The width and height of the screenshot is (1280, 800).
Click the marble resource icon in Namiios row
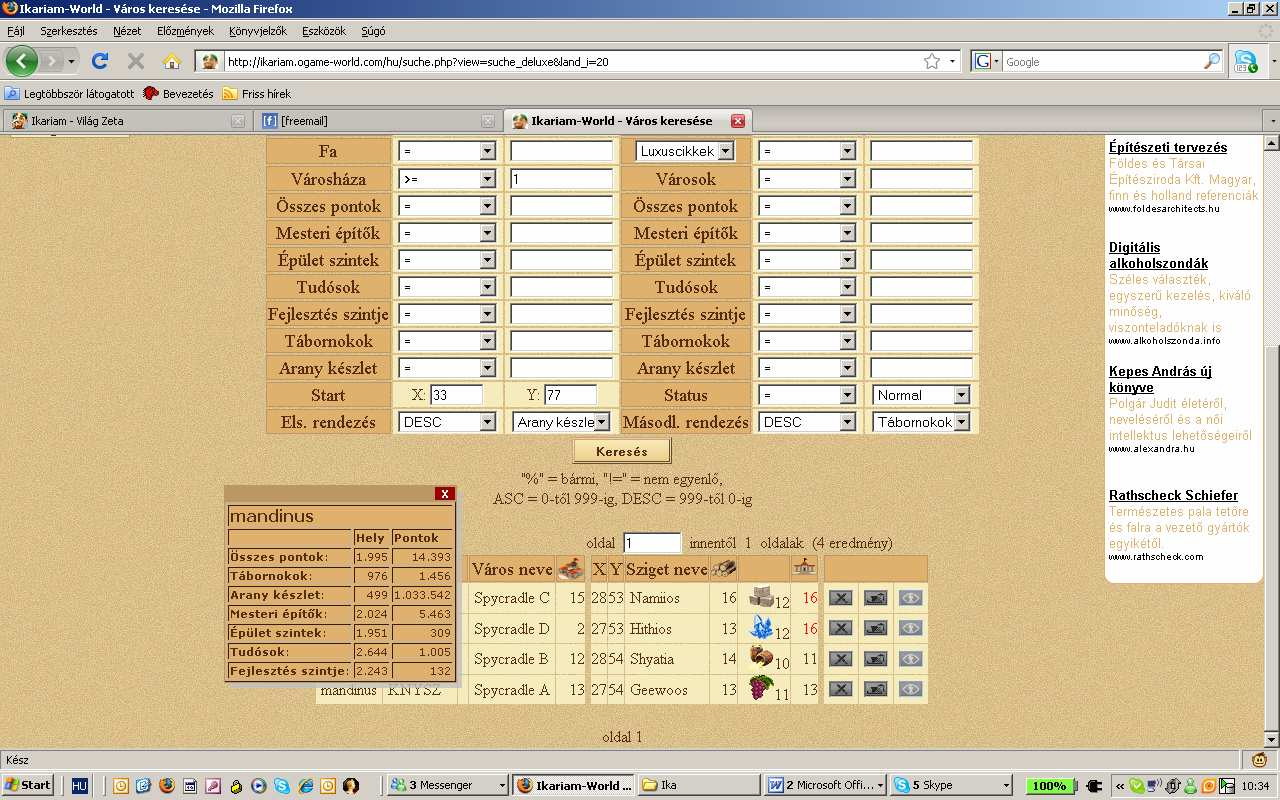(x=761, y=596)
